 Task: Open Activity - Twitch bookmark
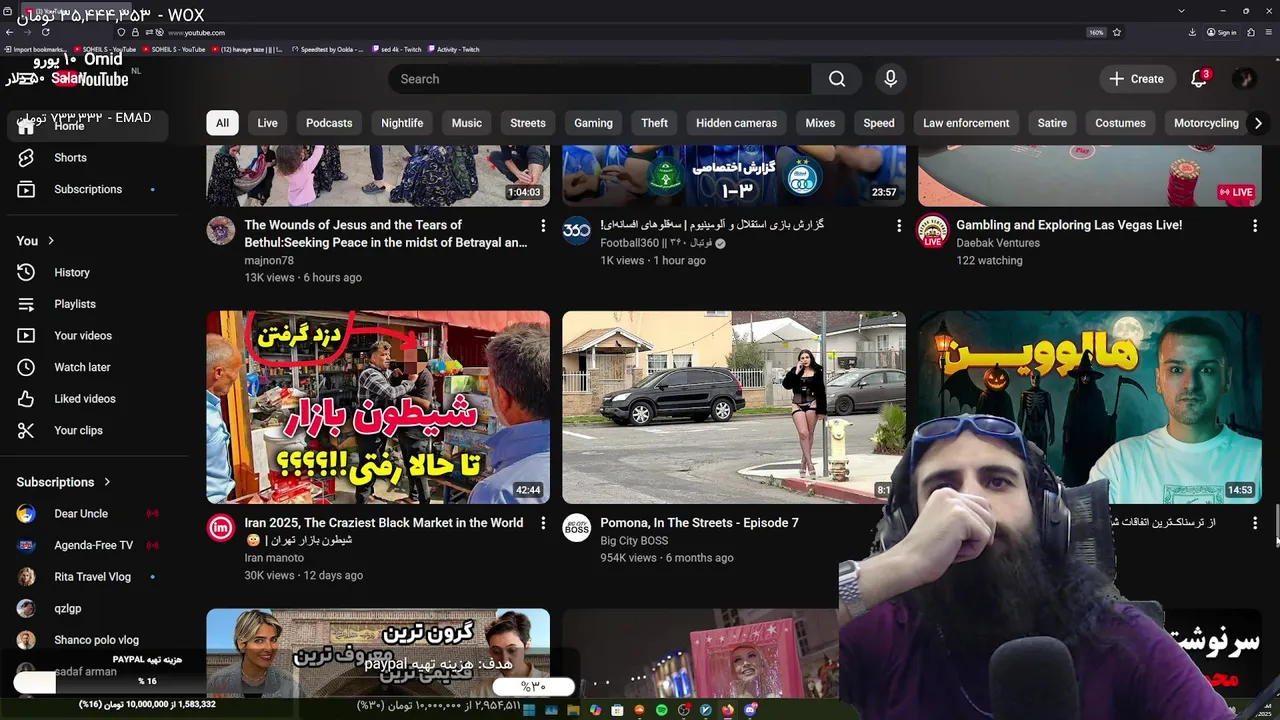click(x=453, y=49)
